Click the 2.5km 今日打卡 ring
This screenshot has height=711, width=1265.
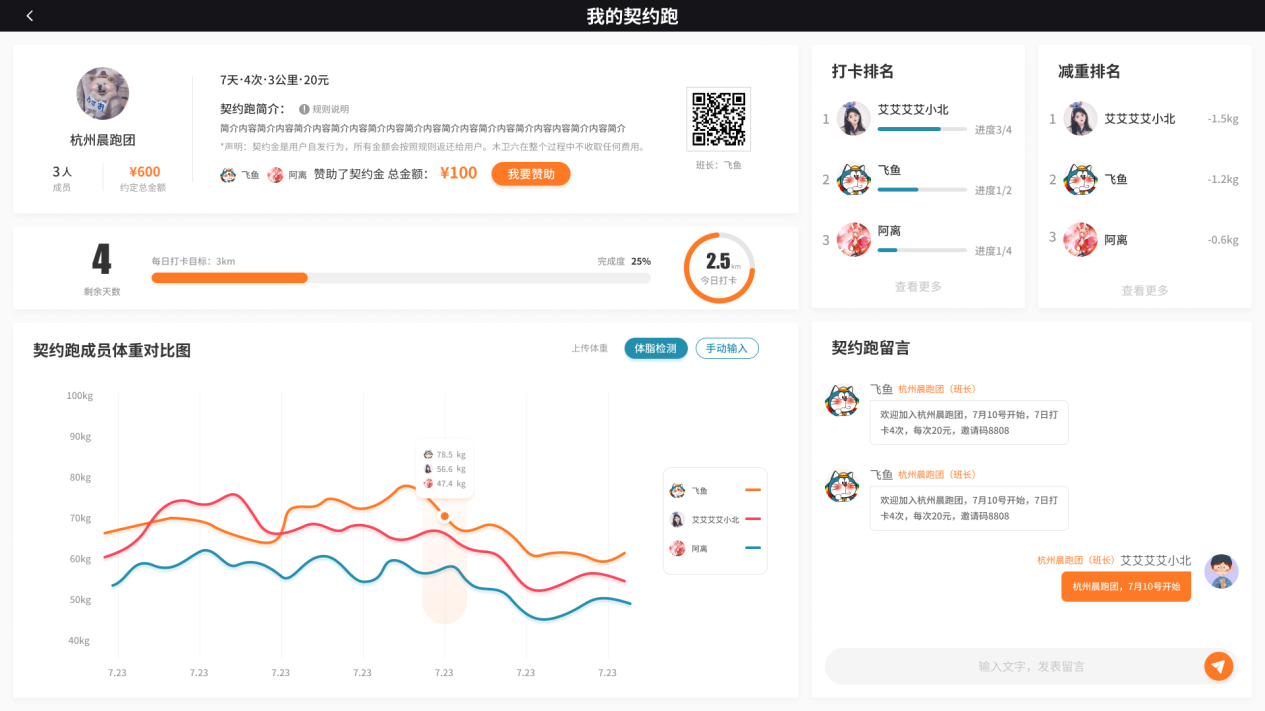pyautogui.click(x=719, y=267)
